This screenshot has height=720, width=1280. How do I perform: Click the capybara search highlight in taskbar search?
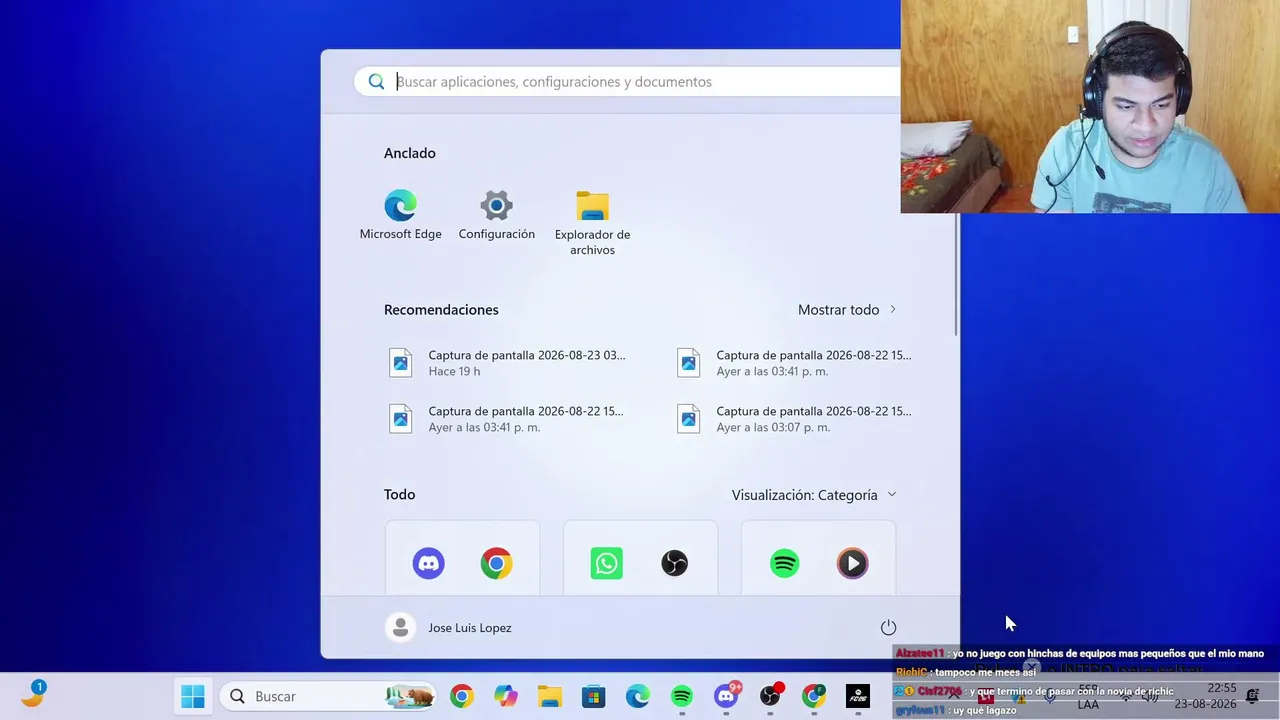(x=410, y=696)
